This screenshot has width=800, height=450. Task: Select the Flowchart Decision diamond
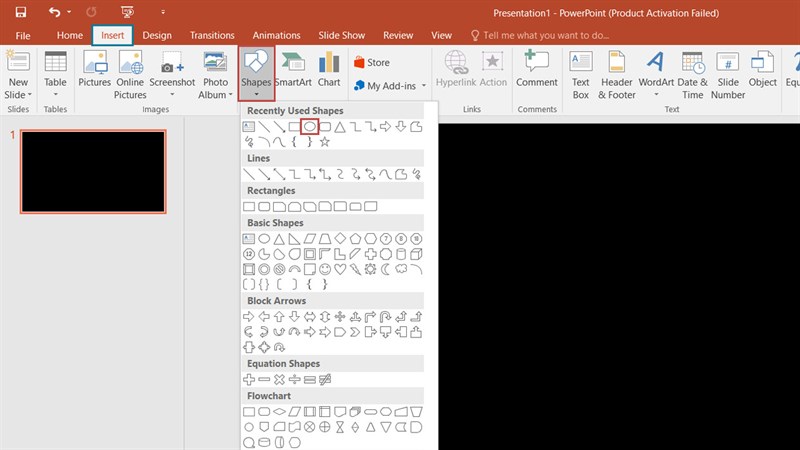click(279, 411)
